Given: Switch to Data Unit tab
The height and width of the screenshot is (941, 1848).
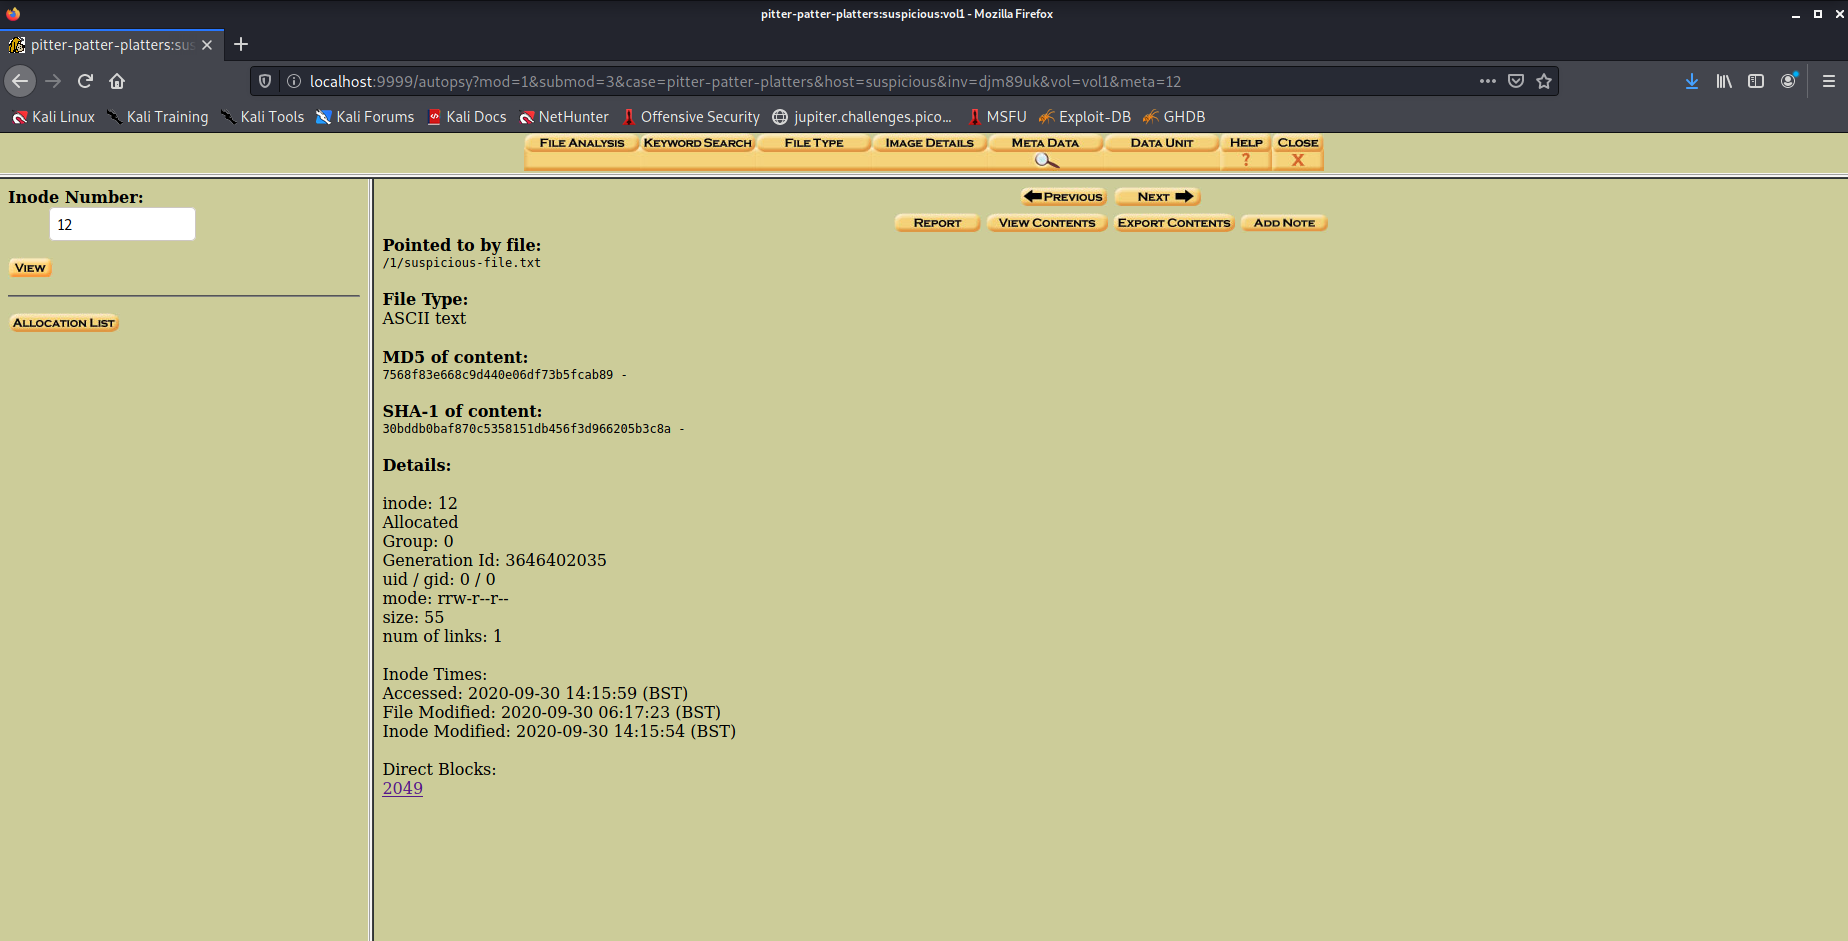Looking at the screenshot, I should pyautogui.click(x=1162, y=143).
